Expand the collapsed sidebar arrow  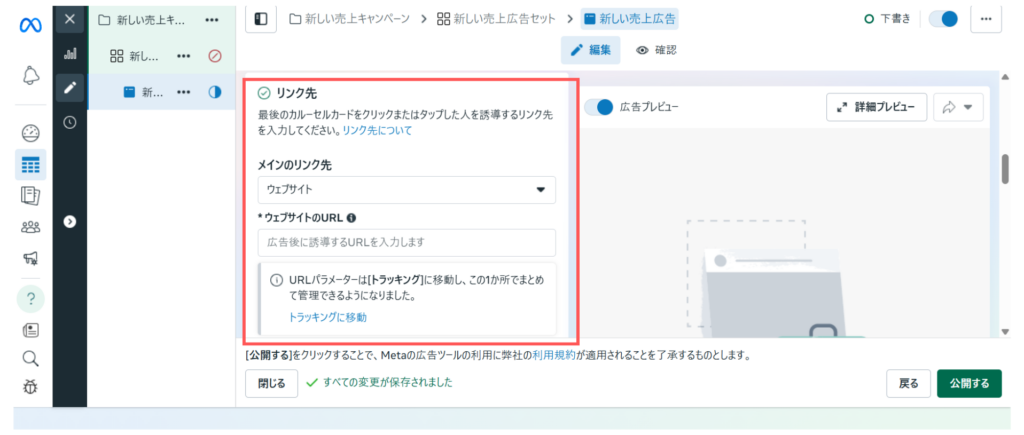coord(70,221)
